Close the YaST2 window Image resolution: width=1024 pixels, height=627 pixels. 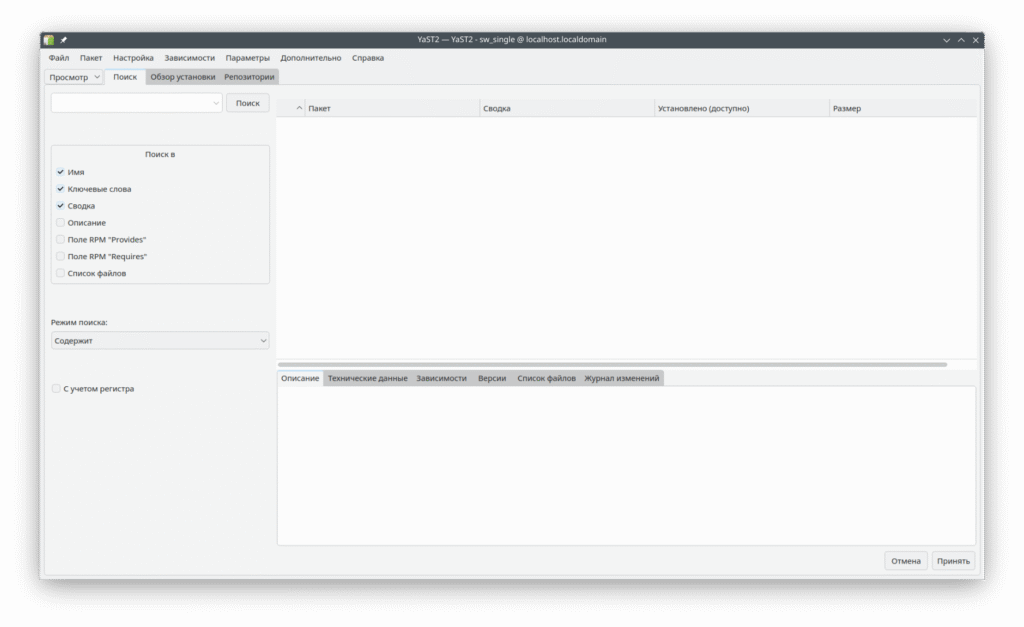point(976,40)
